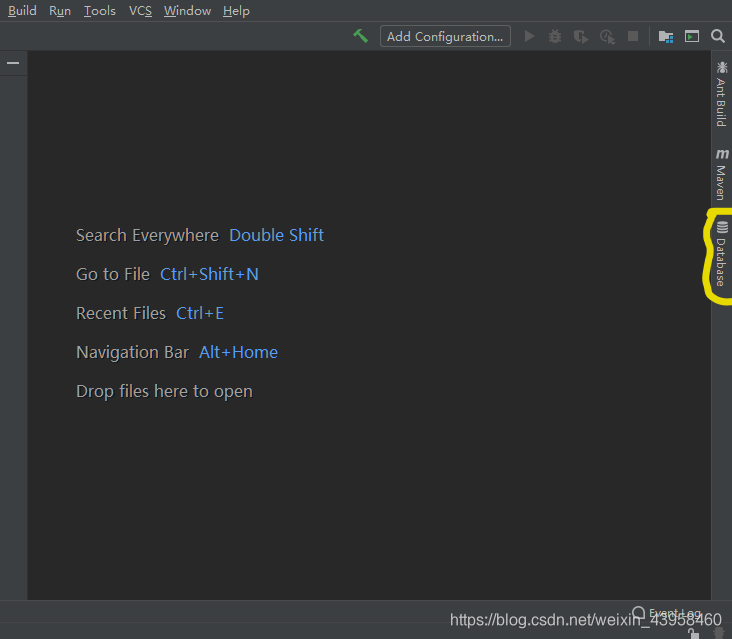This screenshot has height=639, width=732.
Task: Open the Database tool window
Action: point(721,253)
